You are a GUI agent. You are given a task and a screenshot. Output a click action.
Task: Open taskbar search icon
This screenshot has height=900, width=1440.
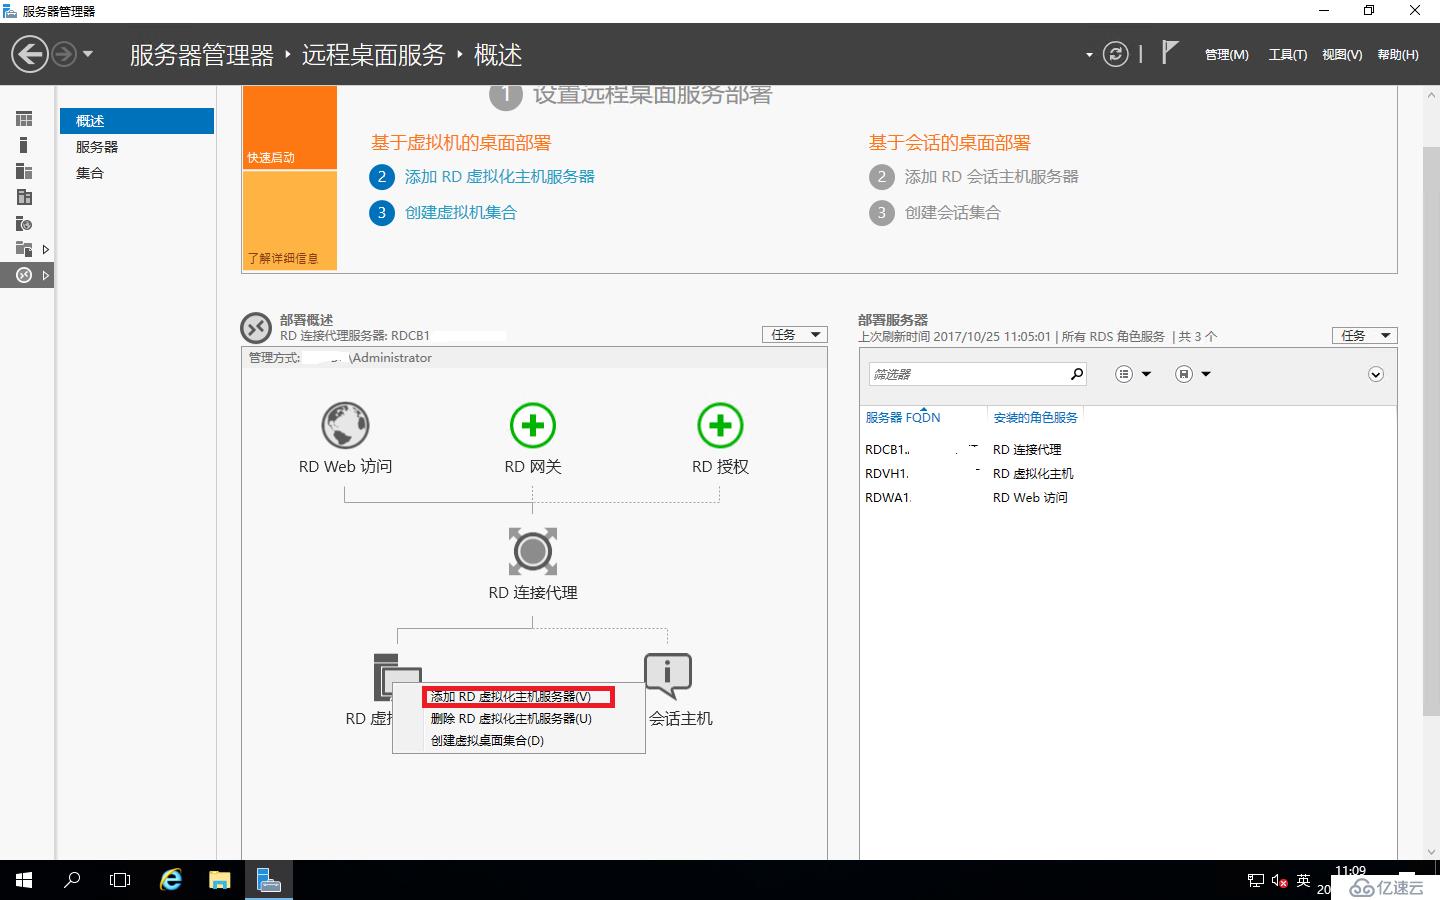72,880
